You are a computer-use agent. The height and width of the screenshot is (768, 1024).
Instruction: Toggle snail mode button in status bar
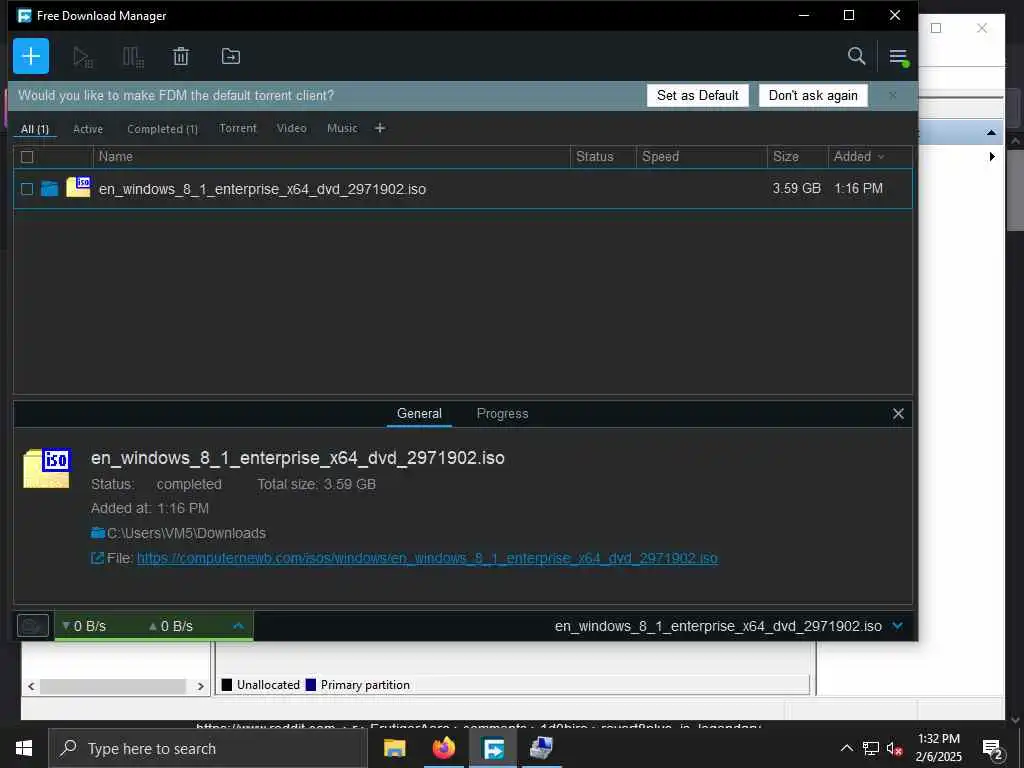(x=33, y=626)
